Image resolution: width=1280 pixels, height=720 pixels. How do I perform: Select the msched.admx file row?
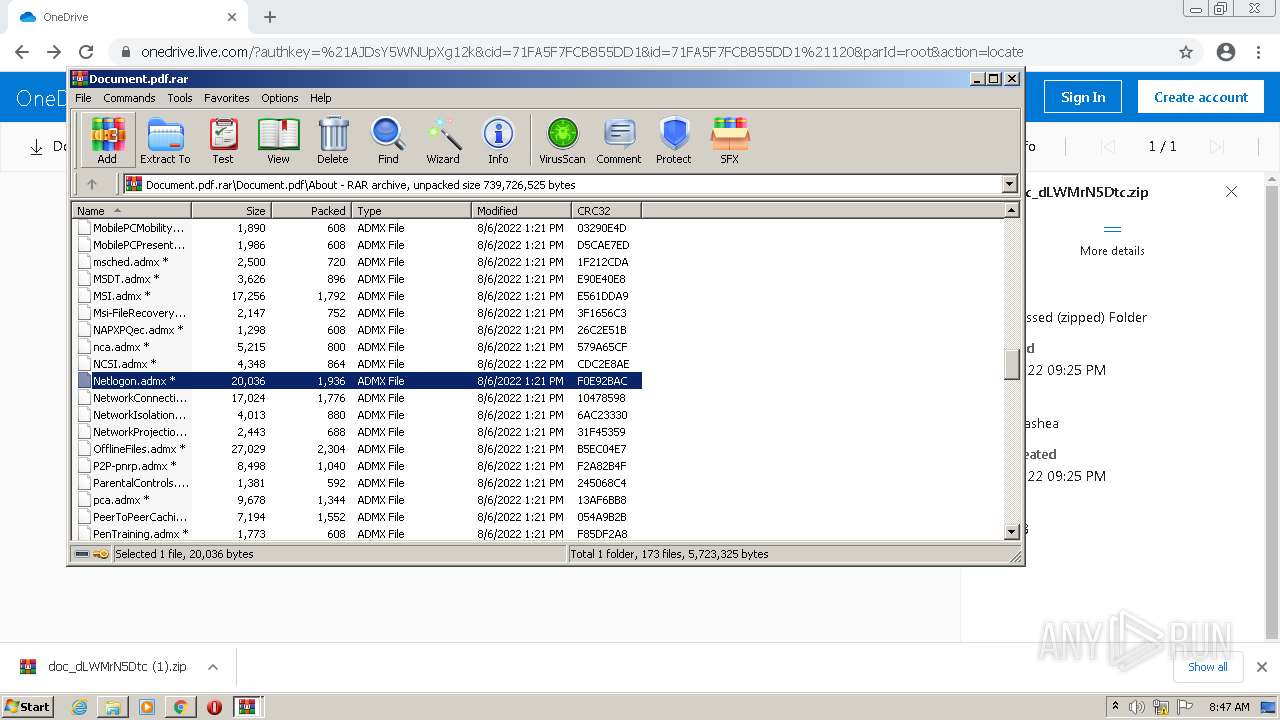pos(359,262)
